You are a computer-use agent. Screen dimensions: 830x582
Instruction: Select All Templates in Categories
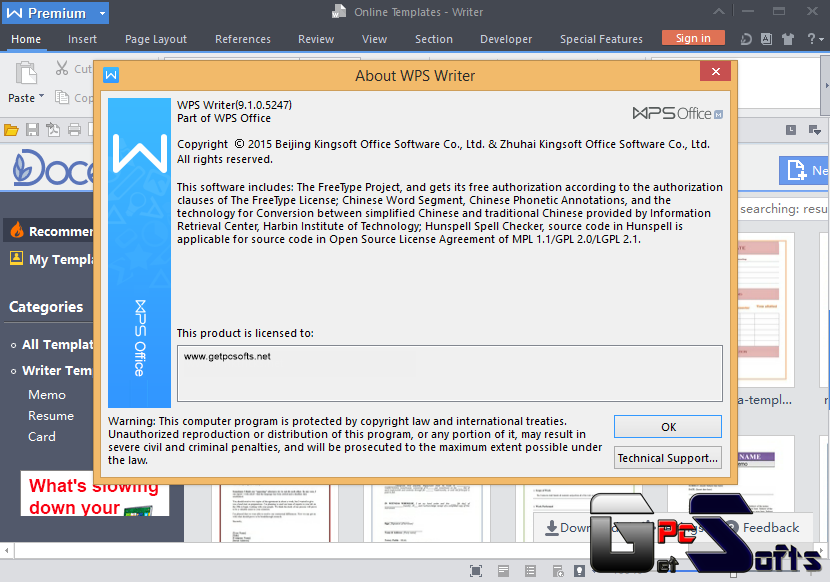[x=57, y=344]
